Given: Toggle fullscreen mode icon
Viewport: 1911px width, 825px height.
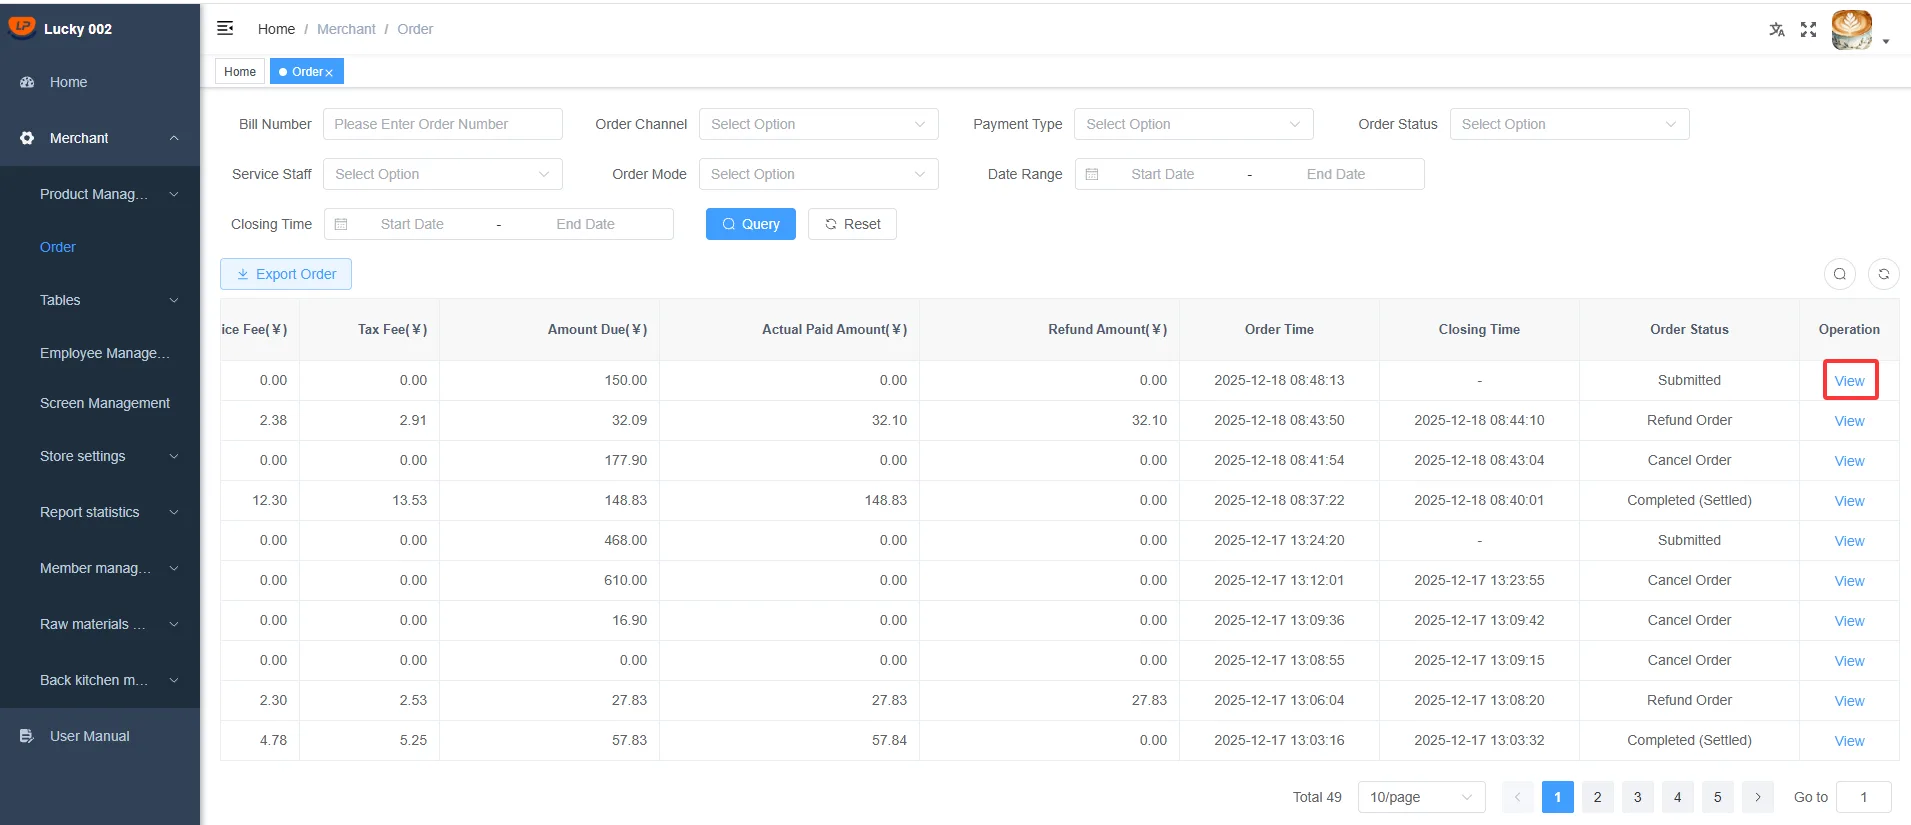Looking at the screenshot, I should 1808,29.
